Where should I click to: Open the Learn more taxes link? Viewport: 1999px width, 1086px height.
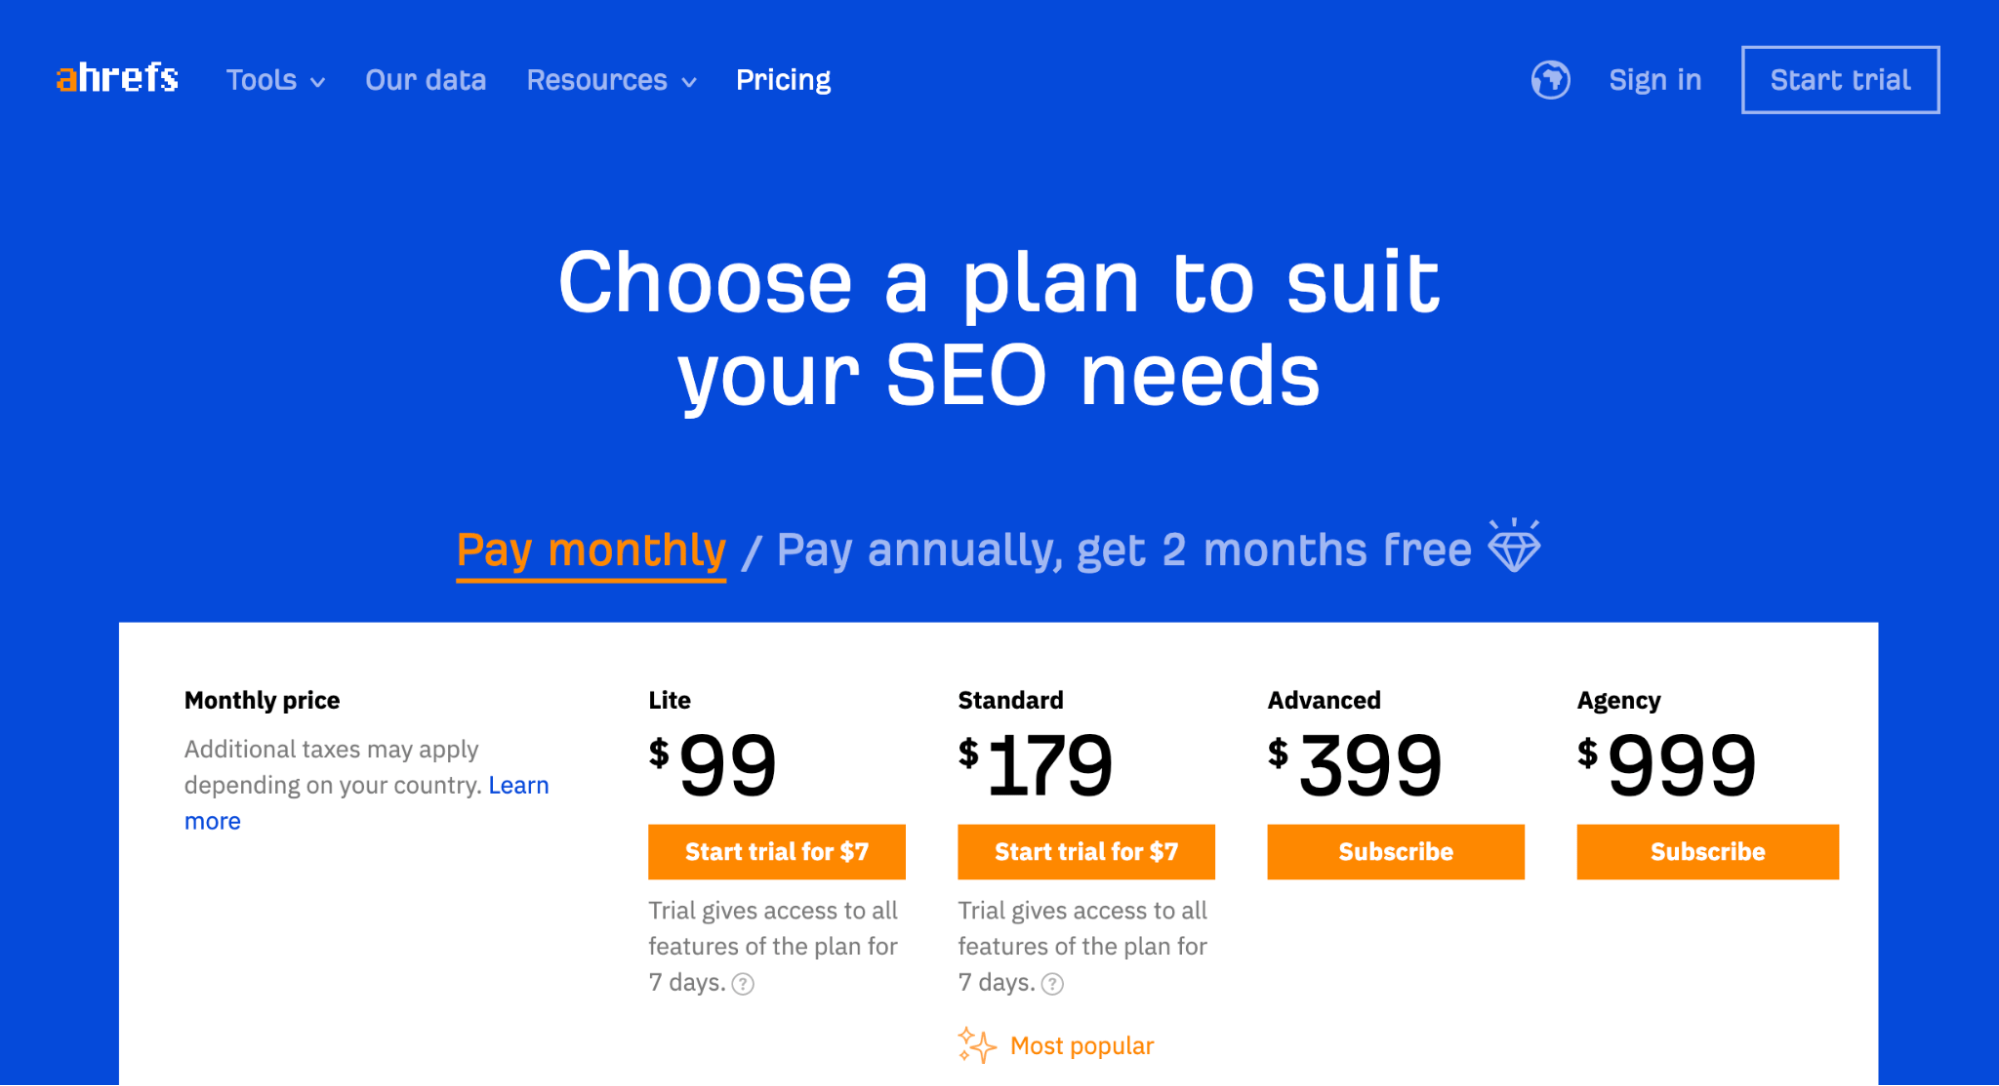(x=518, y=785)
